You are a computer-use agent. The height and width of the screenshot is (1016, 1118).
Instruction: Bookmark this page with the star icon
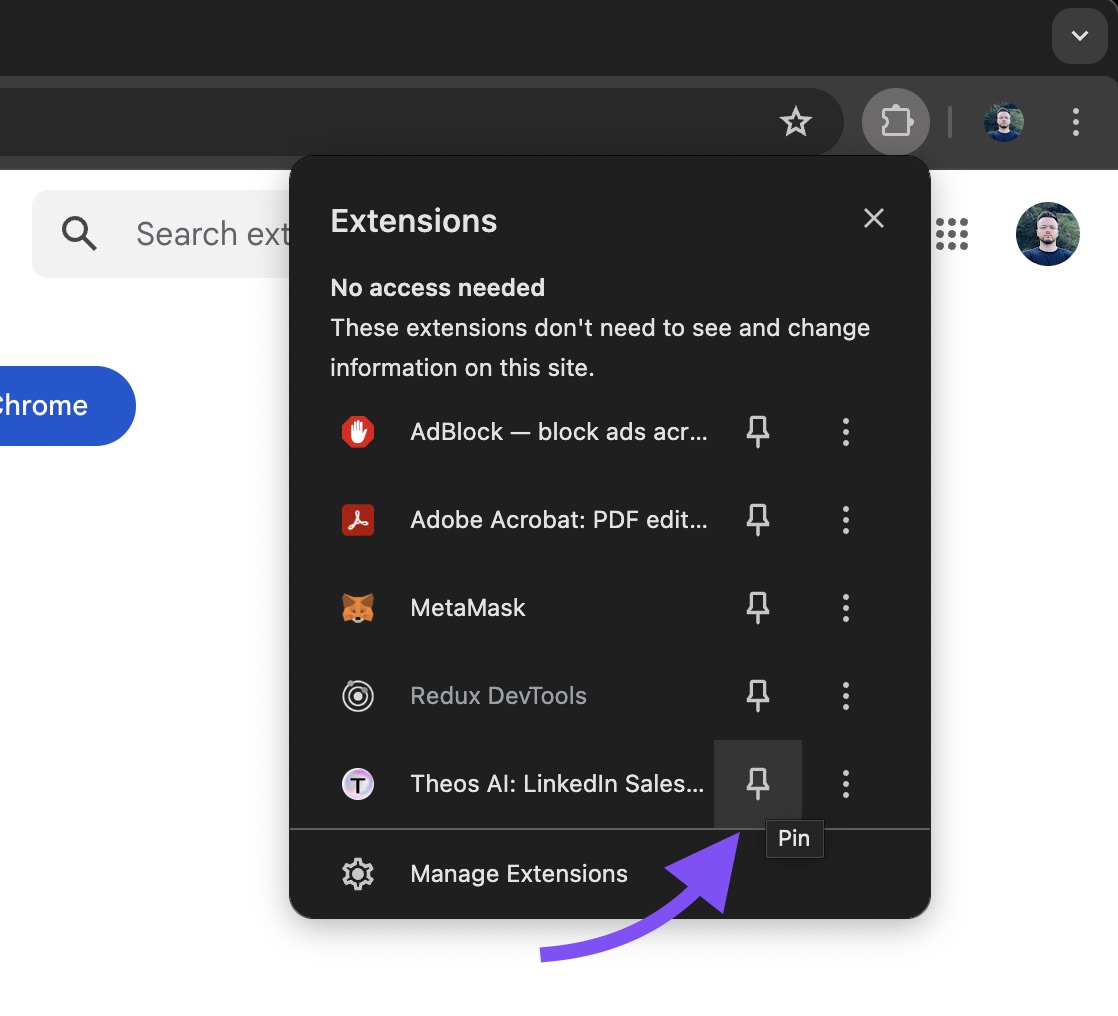coord(796,122)
